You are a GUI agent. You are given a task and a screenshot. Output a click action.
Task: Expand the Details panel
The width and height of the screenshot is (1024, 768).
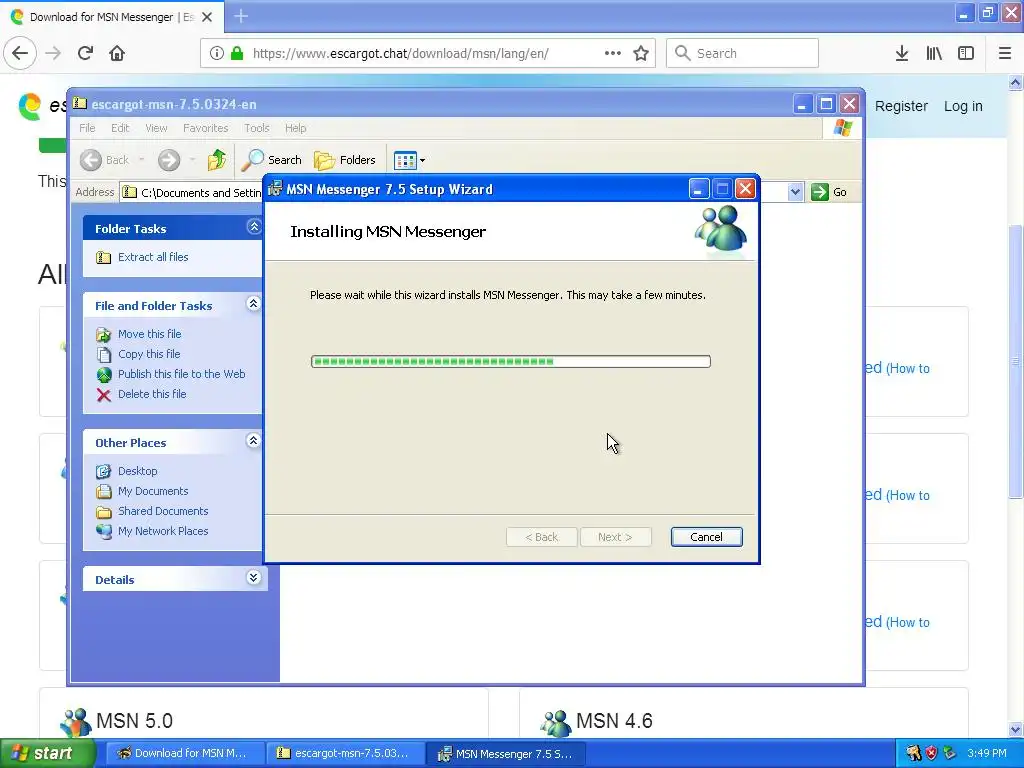point(253,578)
